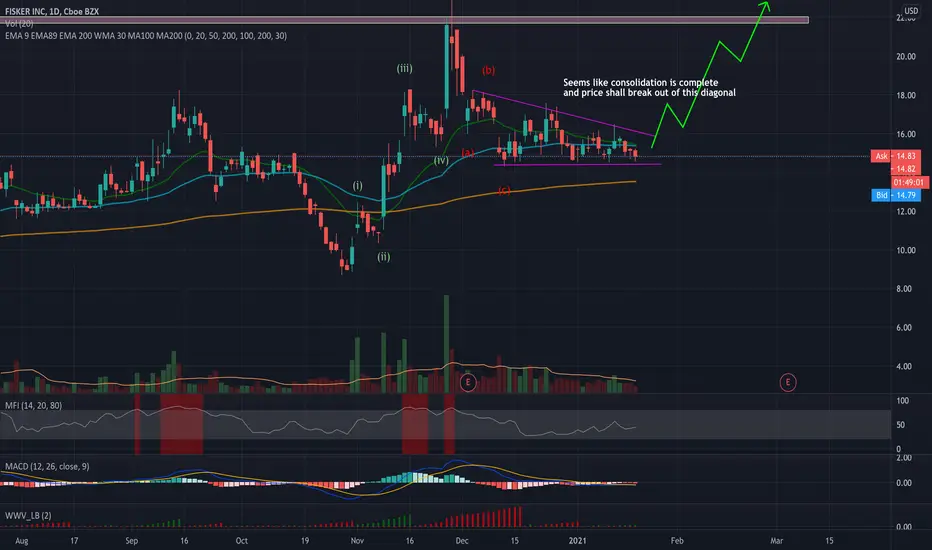
Task: Select the pink resistance zone rectangle
Action: click(x=404, y=20)
